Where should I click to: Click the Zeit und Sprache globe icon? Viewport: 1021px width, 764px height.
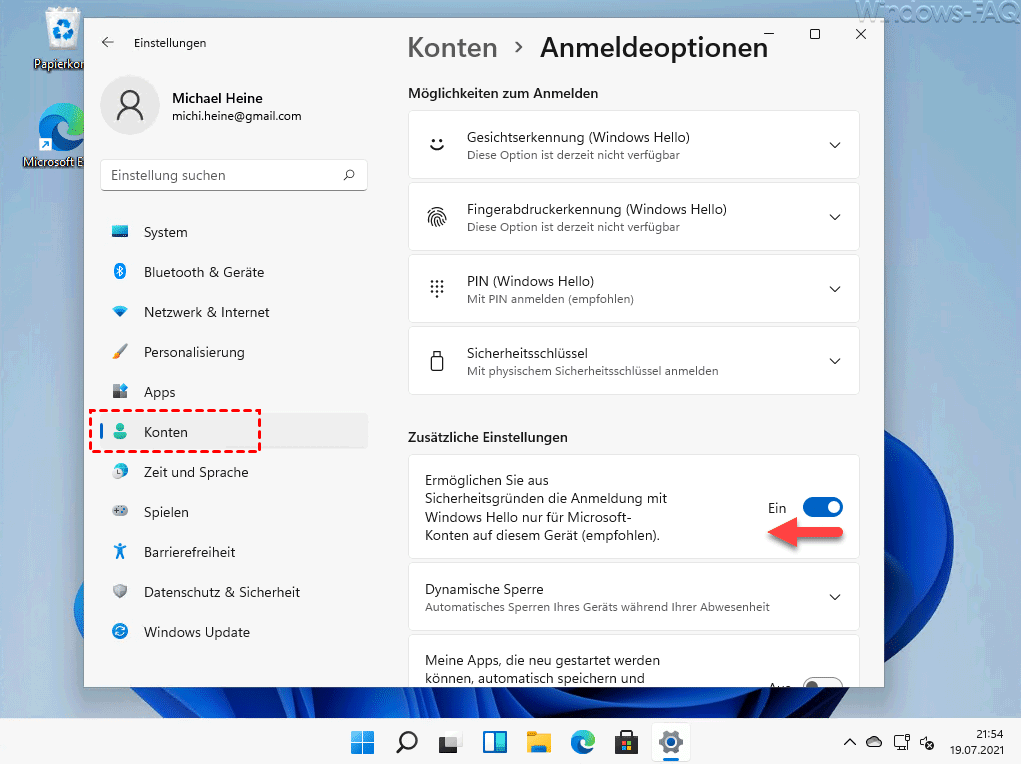click(x=120, y=472)
